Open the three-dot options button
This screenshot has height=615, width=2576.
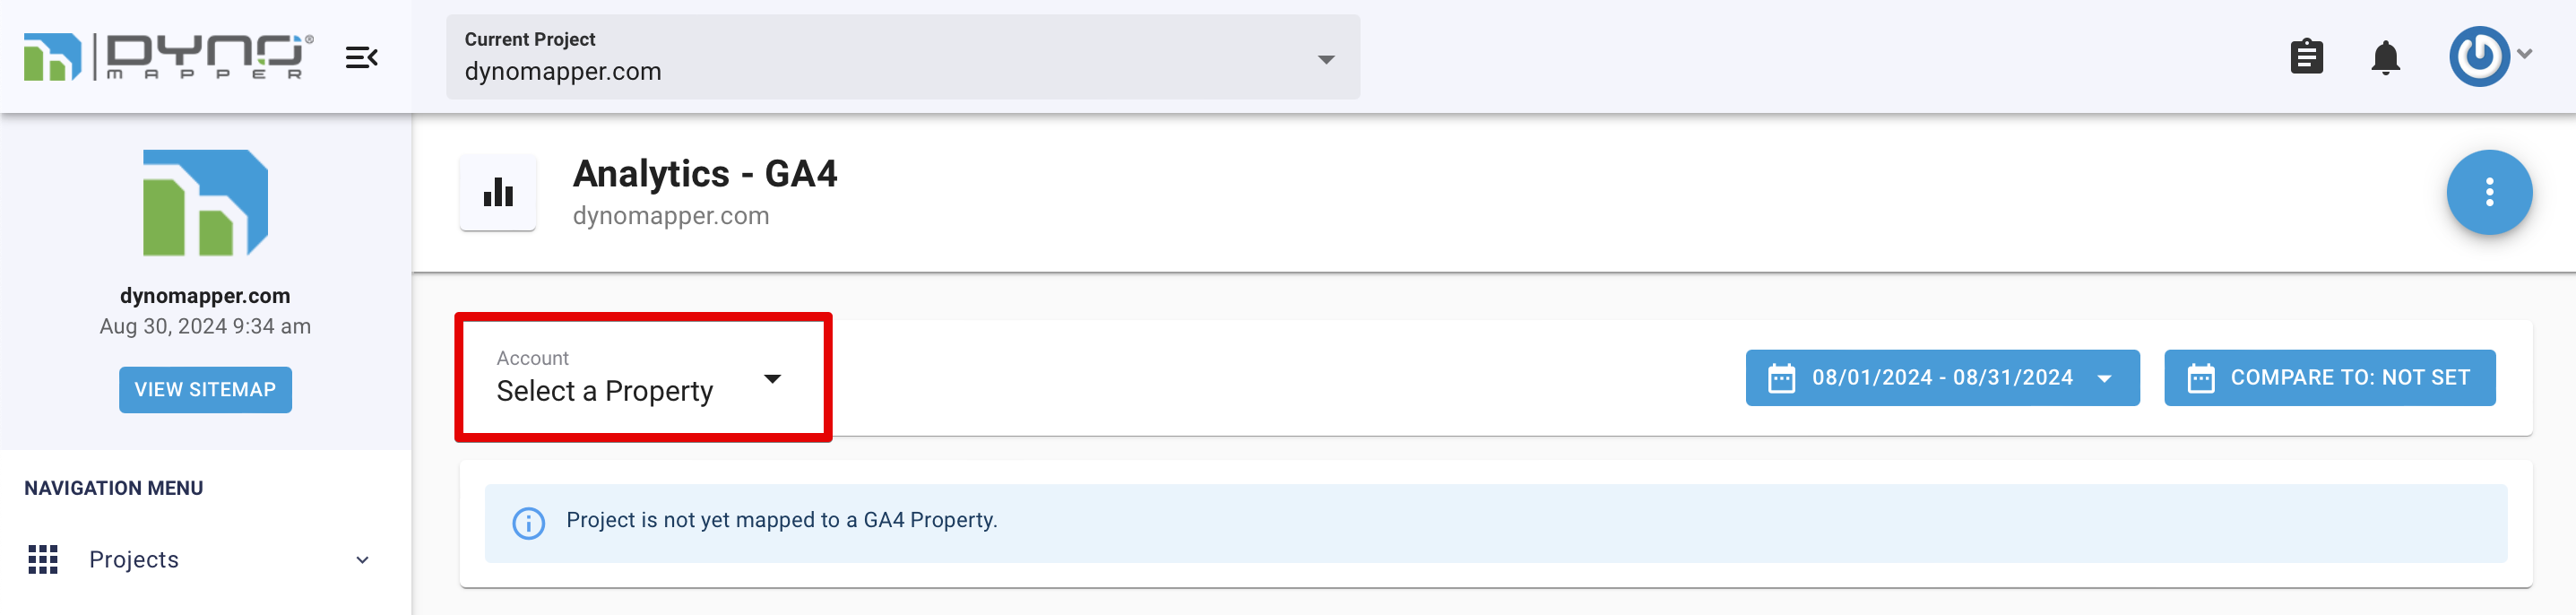pyautogui.click(x=2488, y=192)
